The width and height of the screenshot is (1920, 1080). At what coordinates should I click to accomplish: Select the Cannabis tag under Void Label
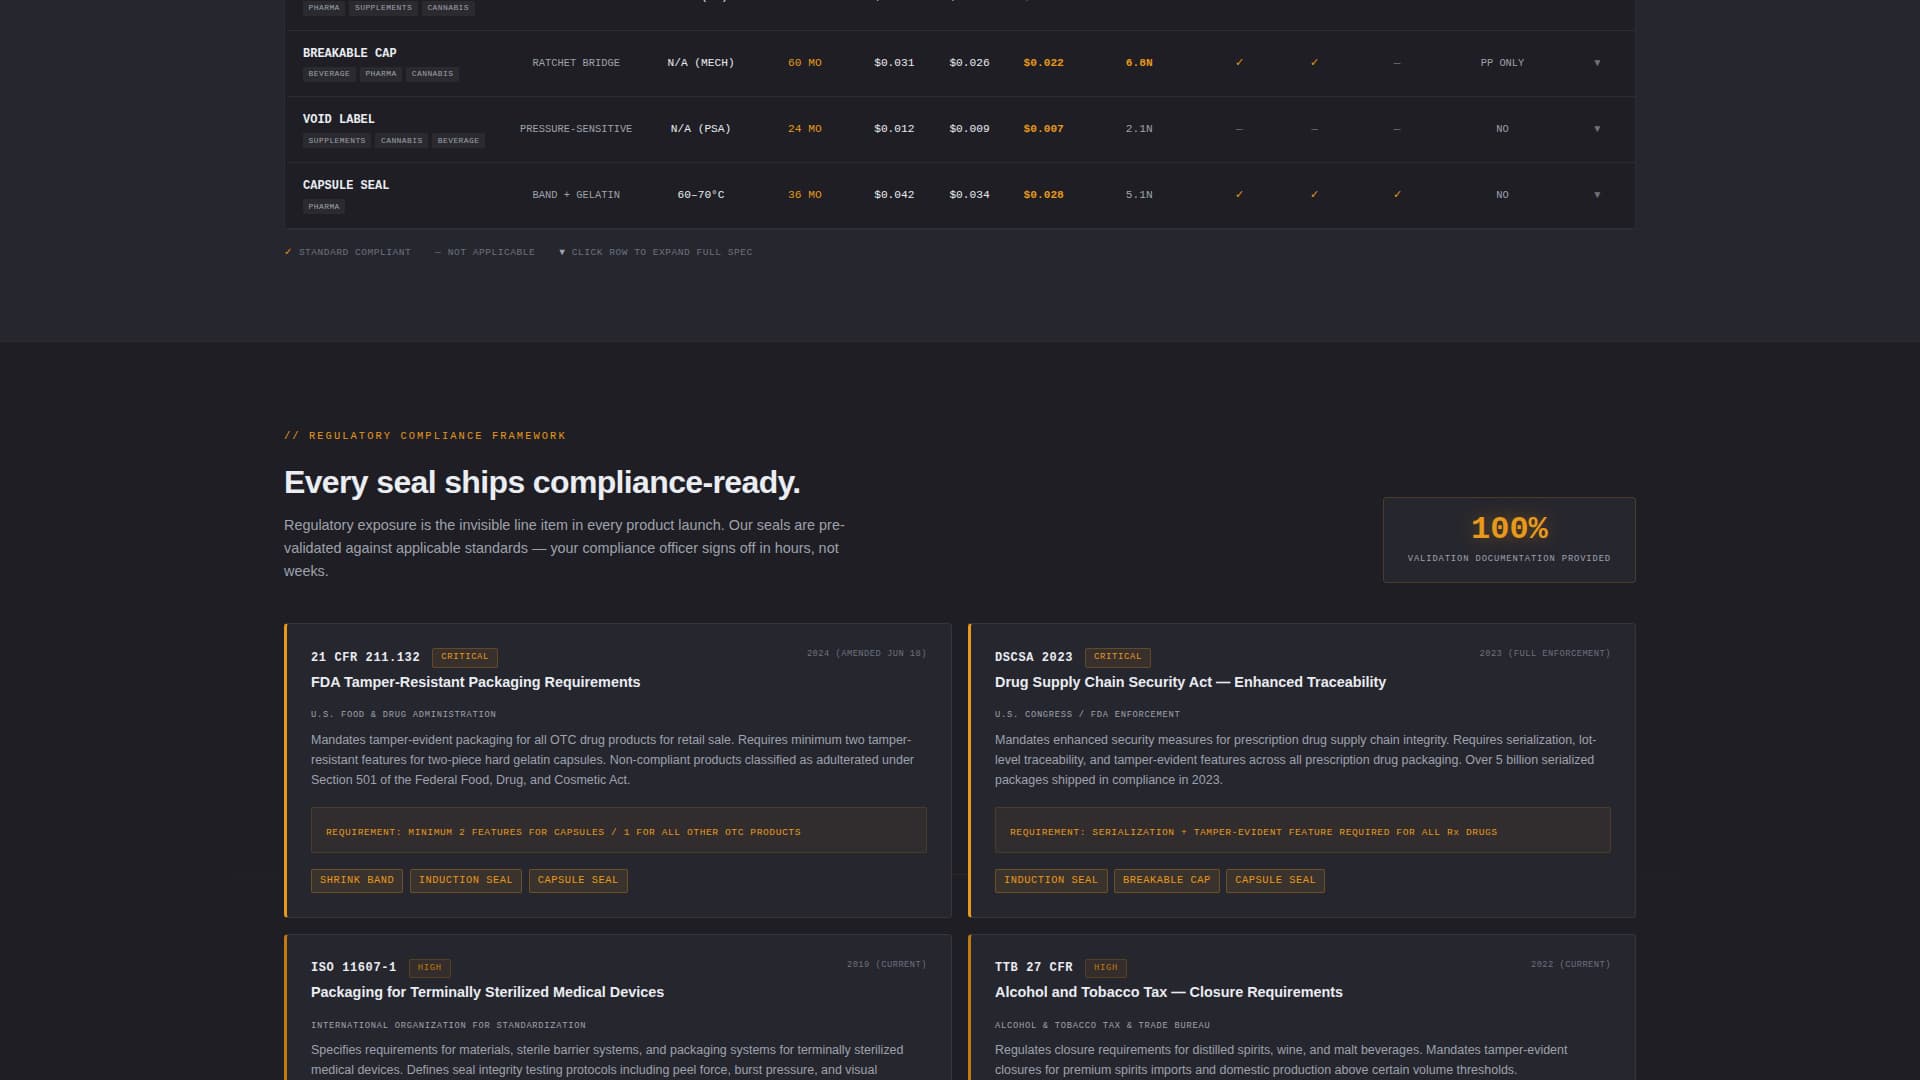pos(401,141)
